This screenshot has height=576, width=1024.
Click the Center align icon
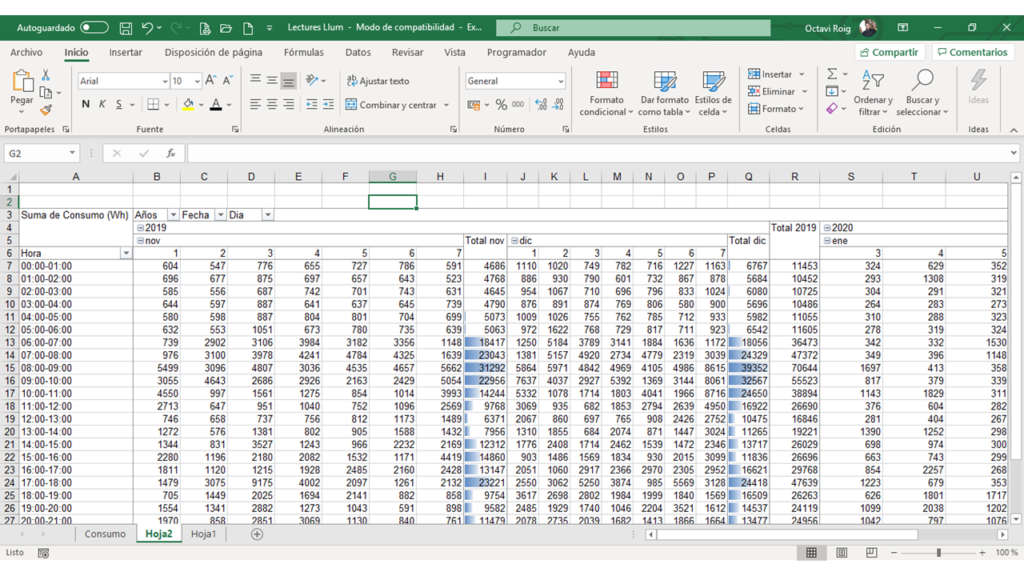coord(272,104)
